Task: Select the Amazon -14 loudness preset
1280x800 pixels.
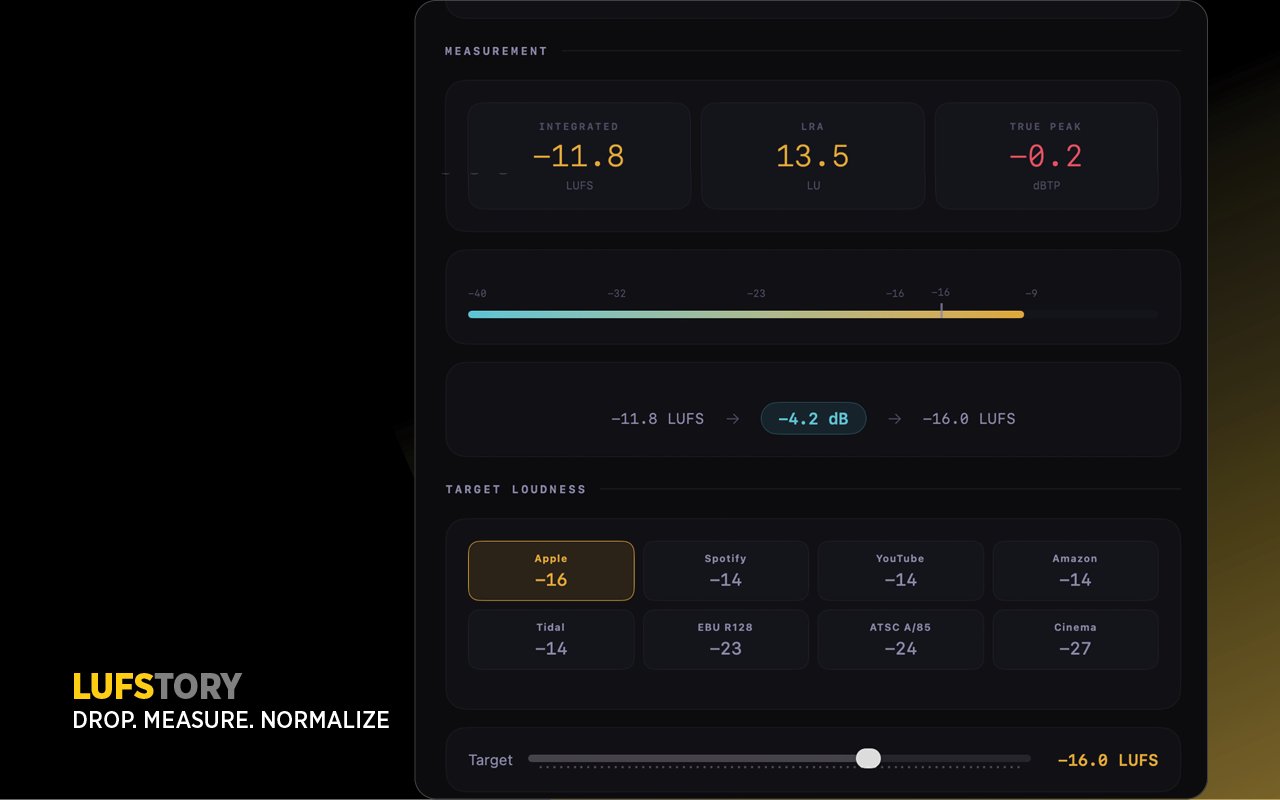Action: [1074, 570]
